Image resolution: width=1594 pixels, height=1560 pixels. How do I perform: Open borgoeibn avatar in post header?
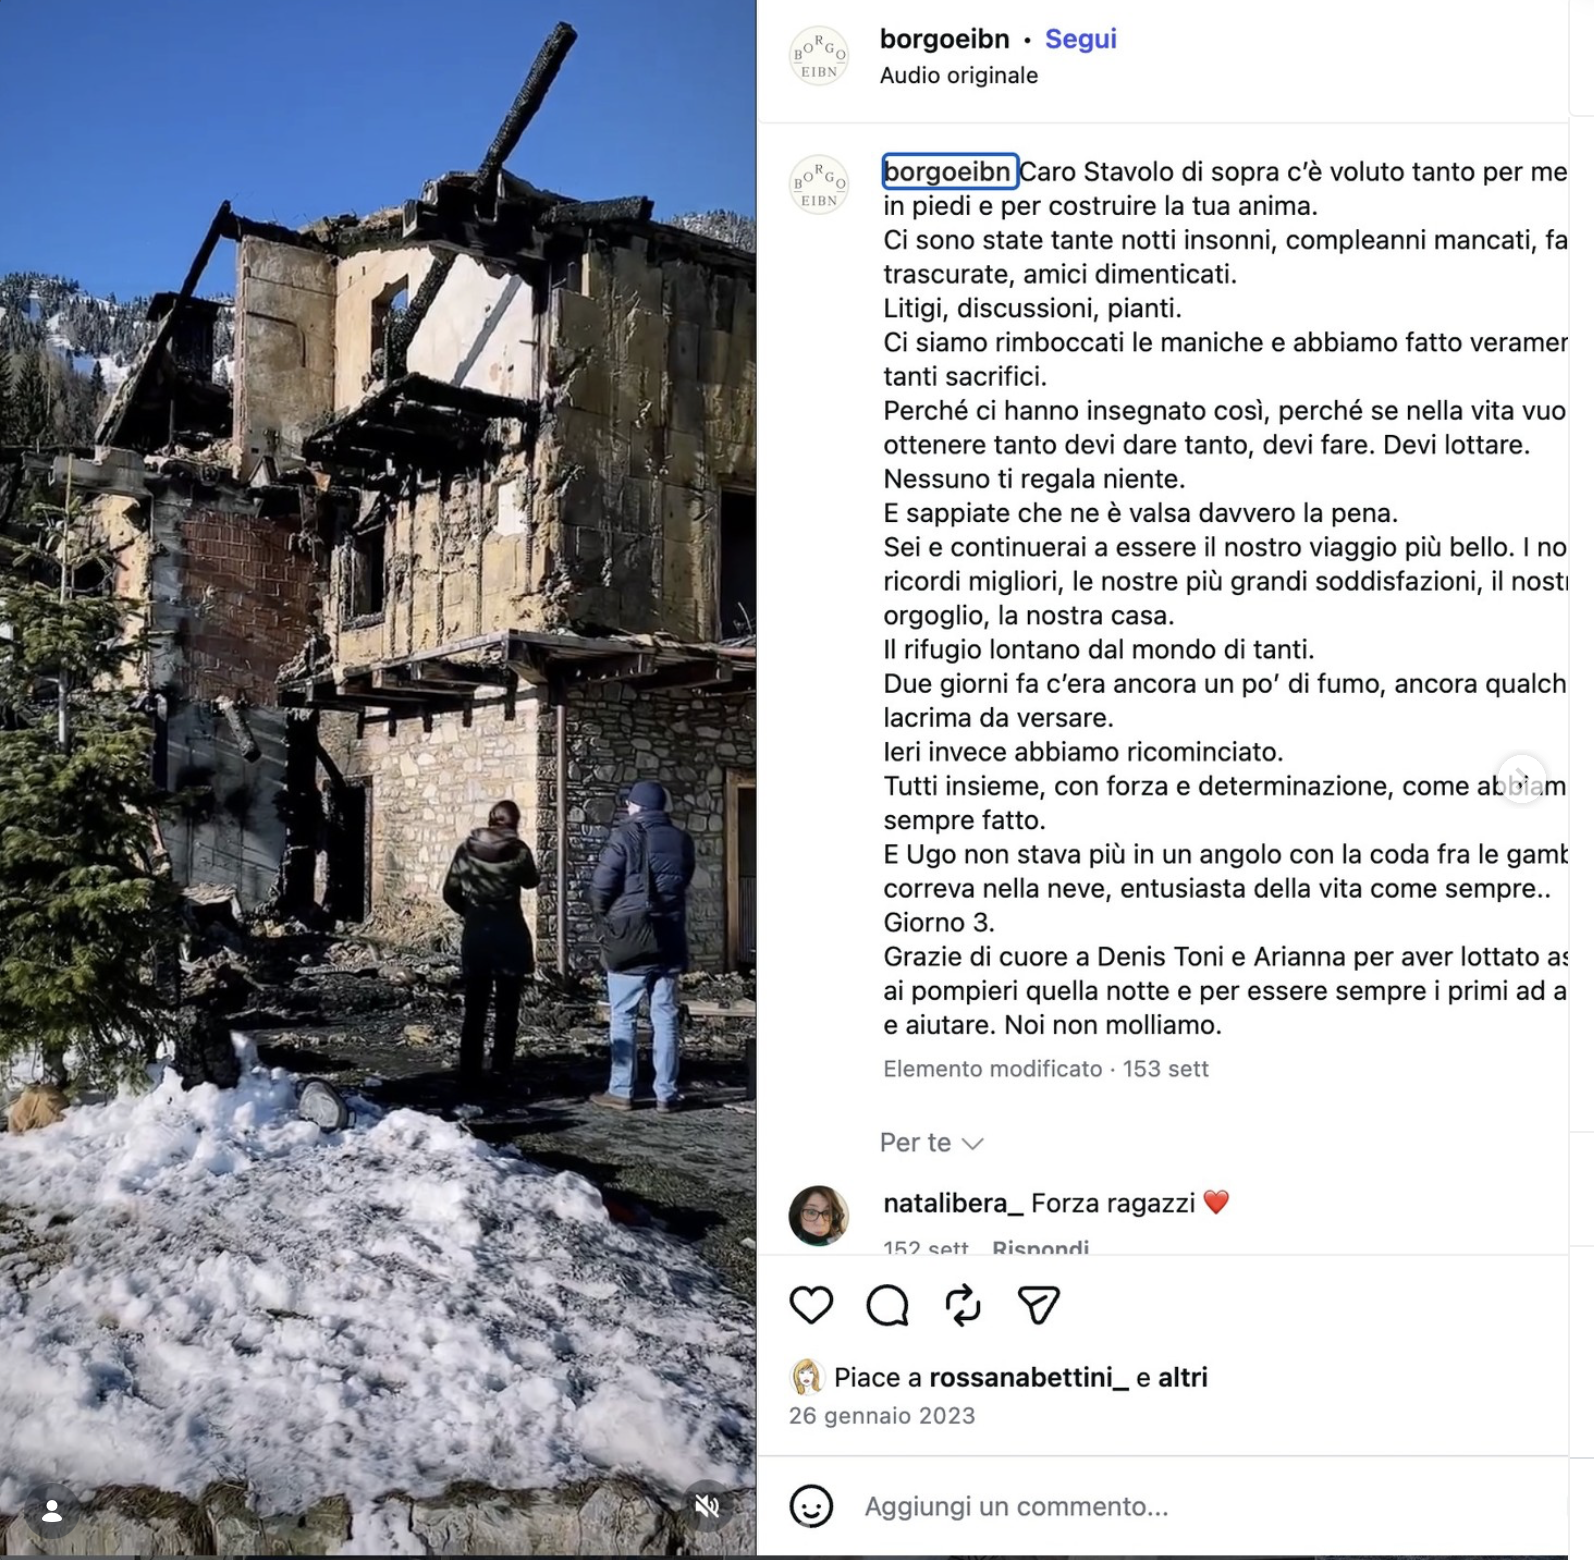coord(819,56)
